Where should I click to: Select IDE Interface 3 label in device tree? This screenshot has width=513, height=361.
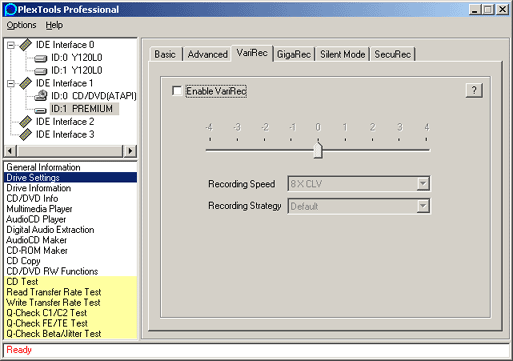pyautogui.click(x=65, y=134)
